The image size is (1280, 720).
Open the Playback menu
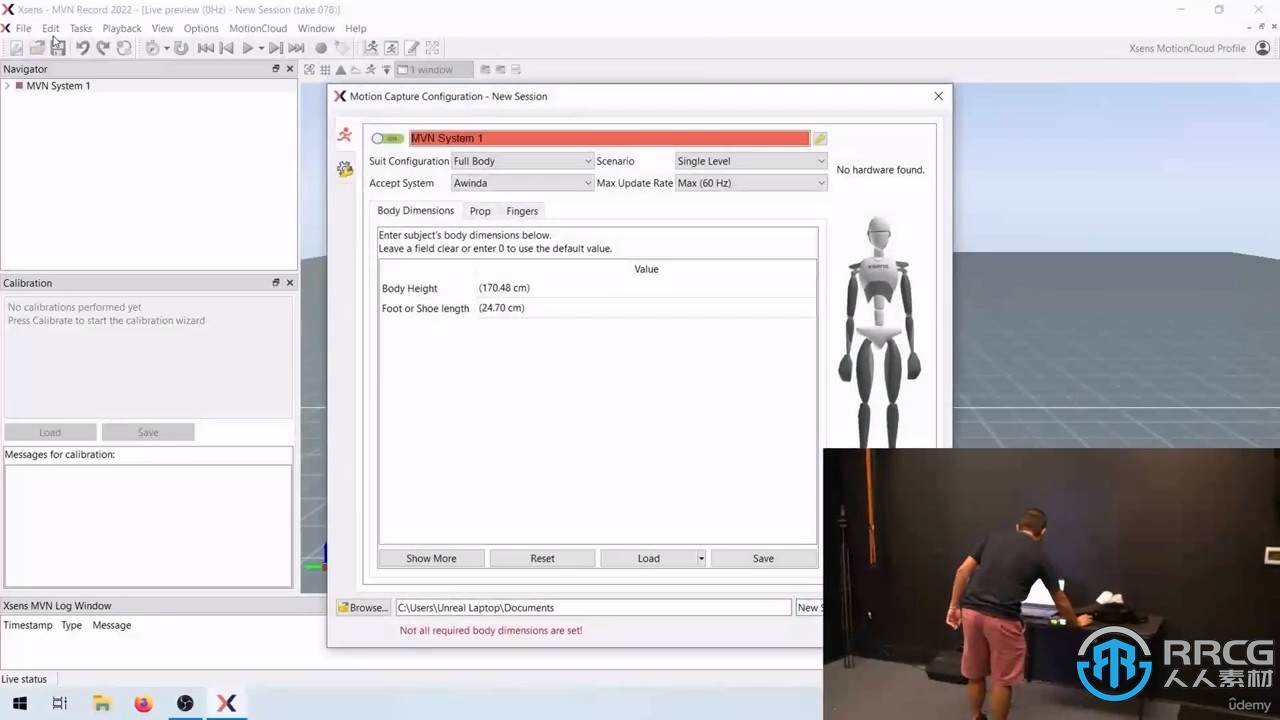(122, 28)
